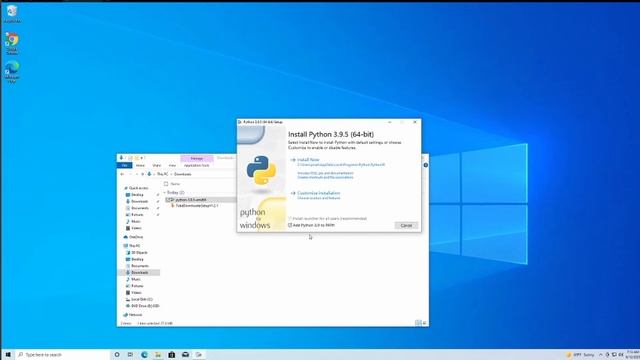Choose Customize installation in Python setup
This screenshot has width=640, height=360.
(x=318, y=193)
